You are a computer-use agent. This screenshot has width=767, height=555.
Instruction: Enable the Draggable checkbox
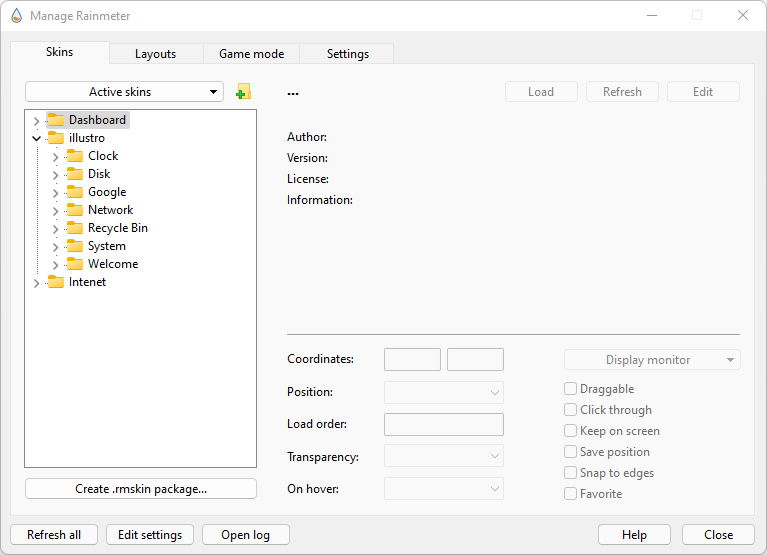pos(570,389)
